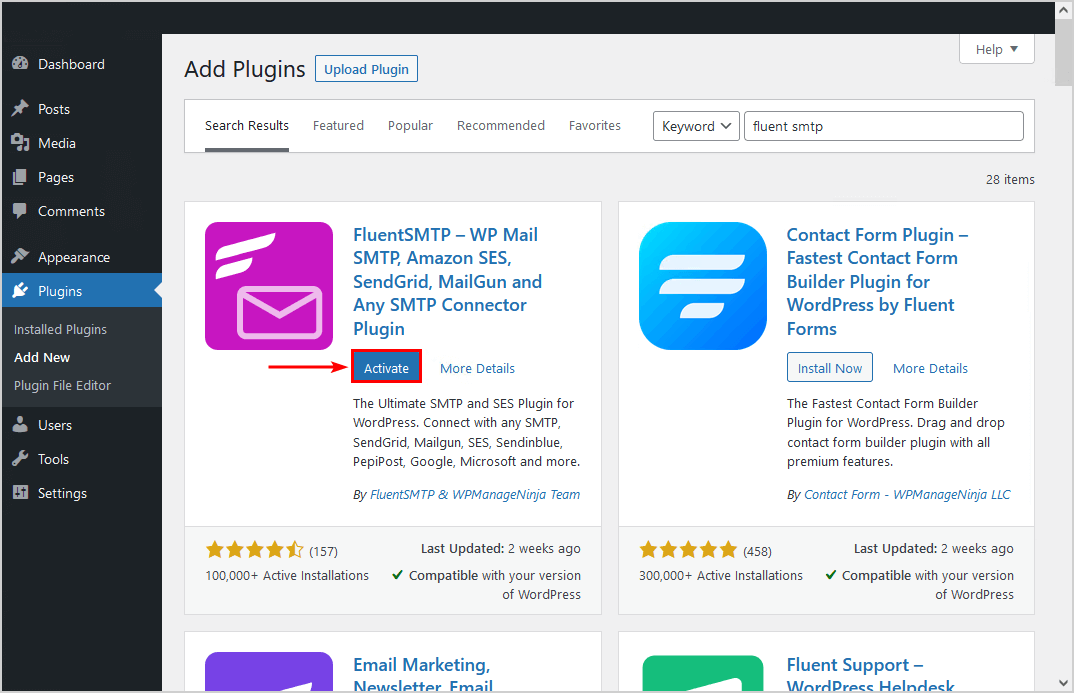Click the Settings sliders icon
This screenshot has height=693, width=1074.
coord(21,492)
